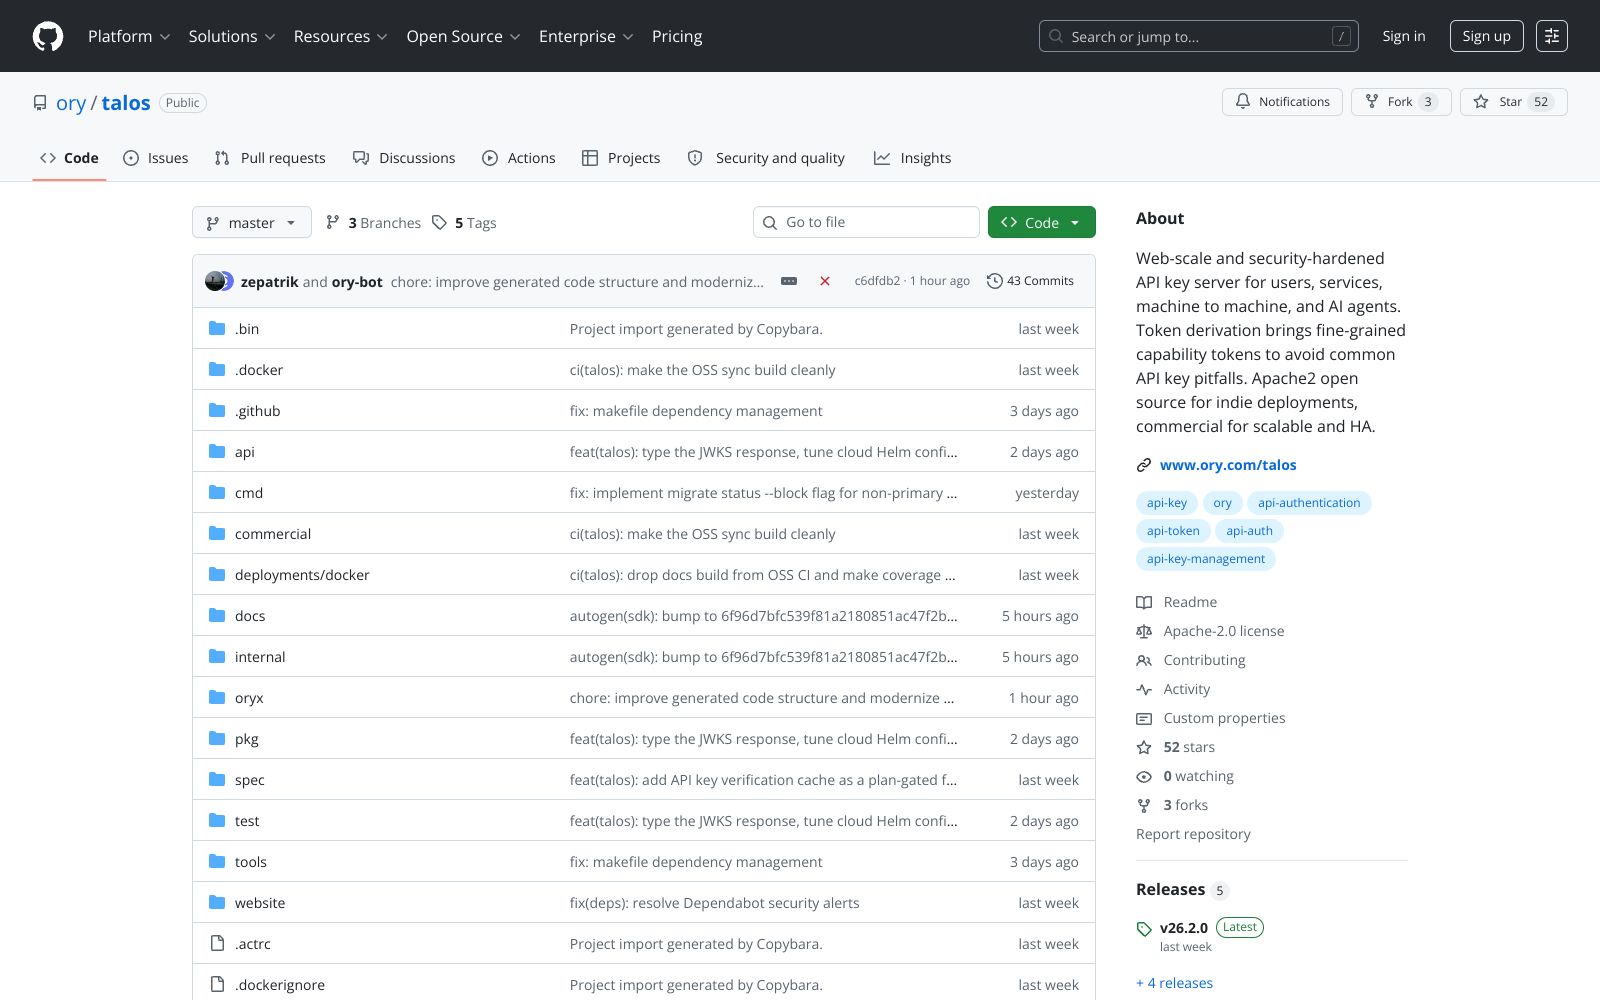Switch to the Issues tab
The height and width of the screenshot is (1000, 1600).
click(x=155, y=158)
